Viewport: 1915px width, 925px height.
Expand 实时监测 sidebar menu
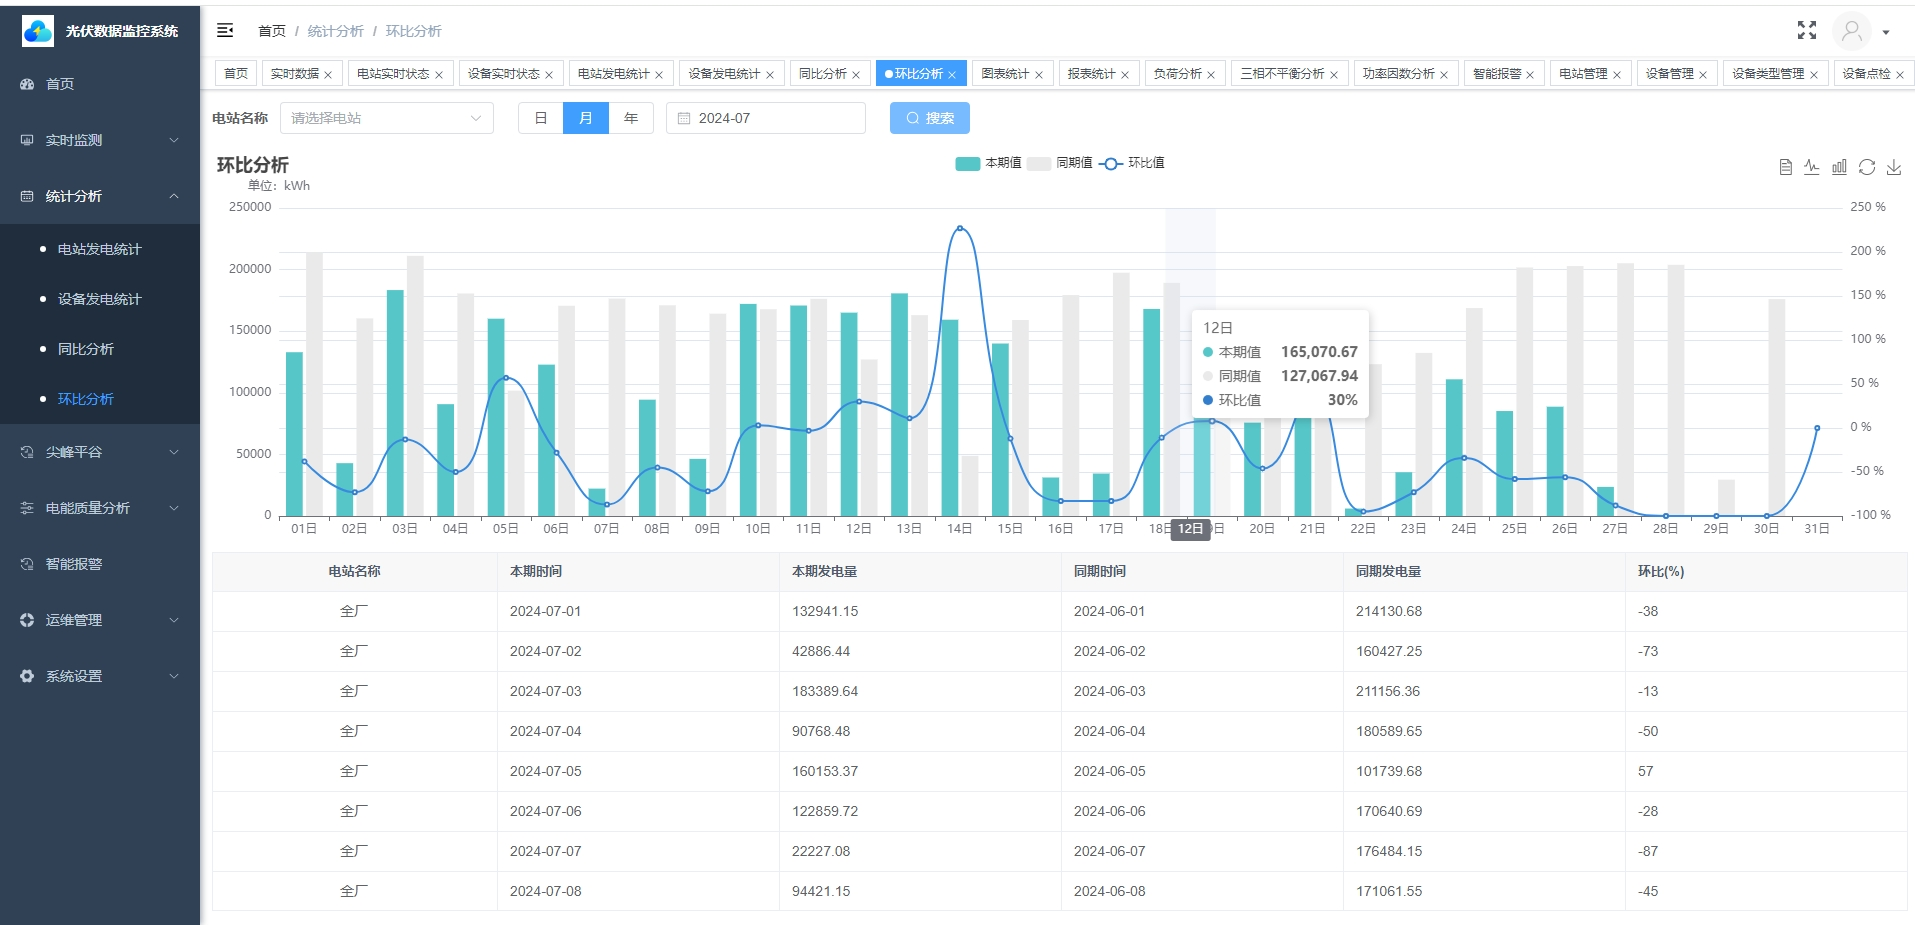(100, 140)
